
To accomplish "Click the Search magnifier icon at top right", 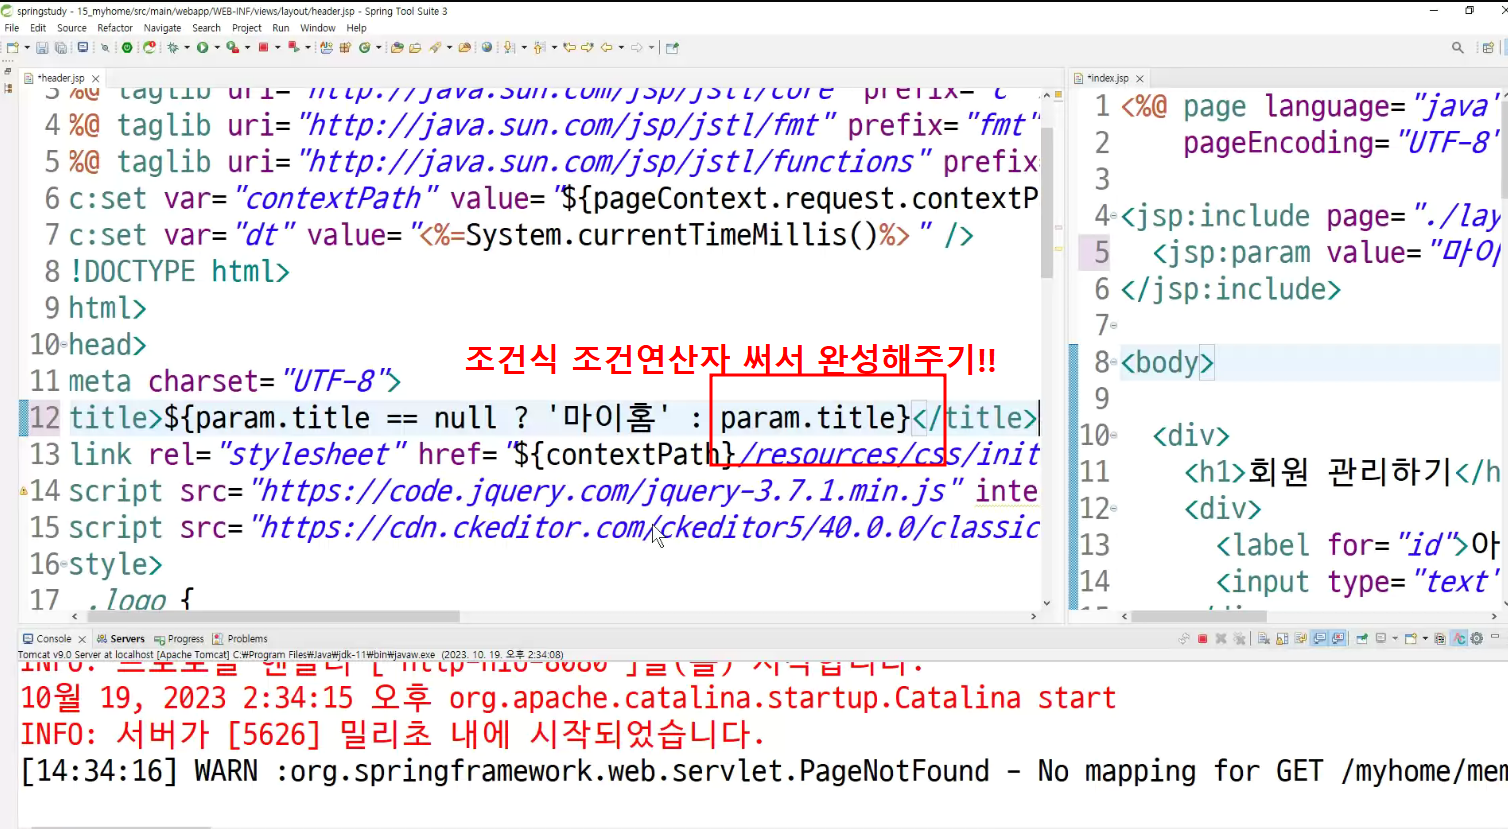I will pyautogui.click(x=1457, y=47).
